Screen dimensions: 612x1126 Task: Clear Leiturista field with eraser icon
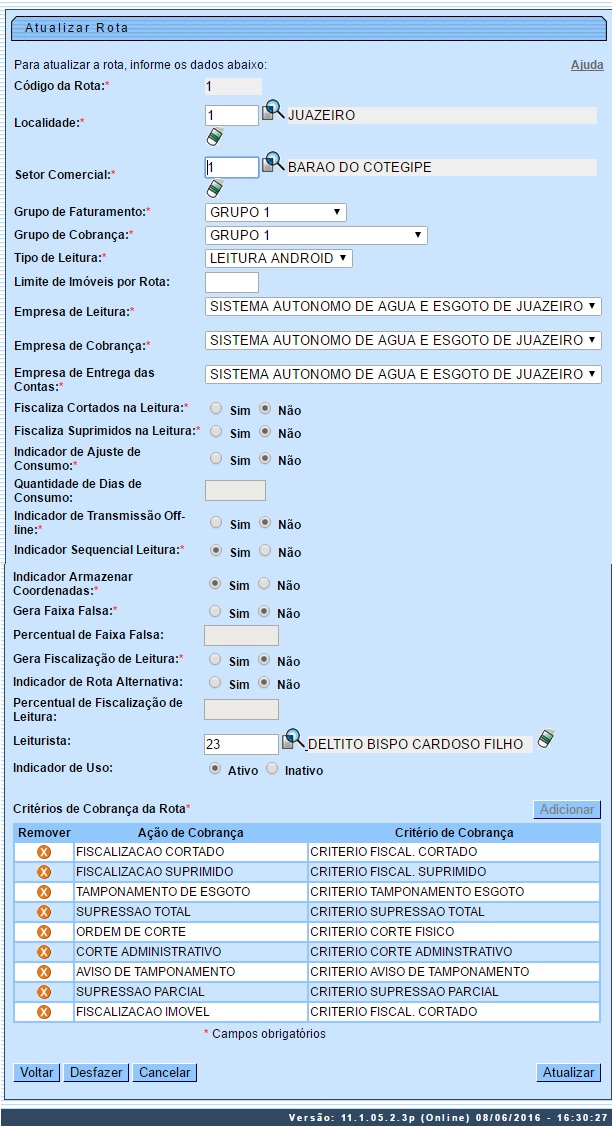547,739
